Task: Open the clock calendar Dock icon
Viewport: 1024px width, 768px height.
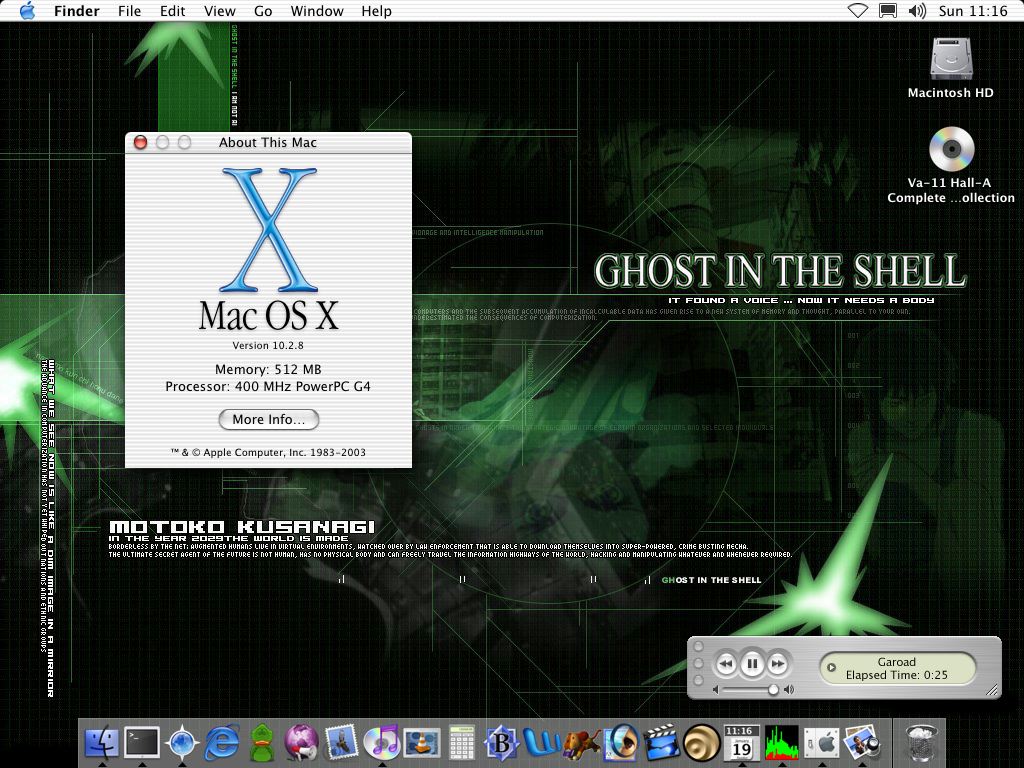Action: coord(741,742)
